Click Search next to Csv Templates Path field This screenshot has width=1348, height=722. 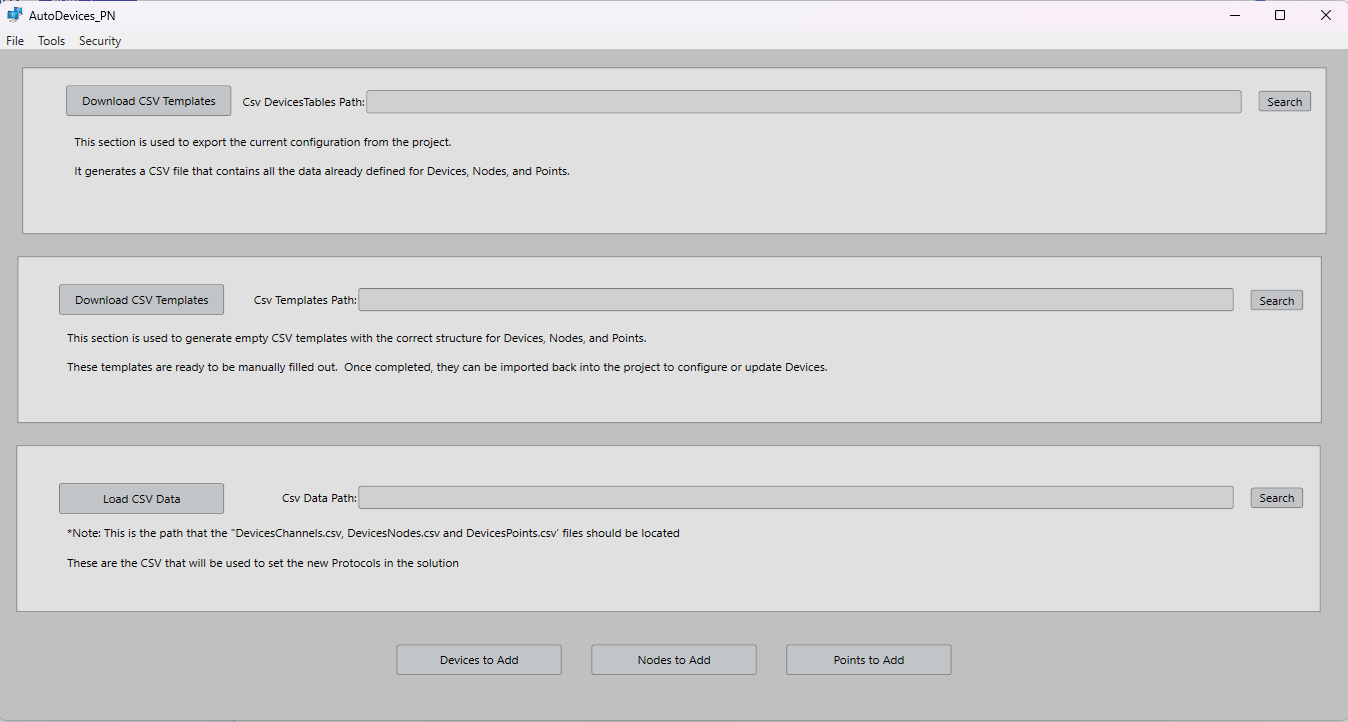1276,301
